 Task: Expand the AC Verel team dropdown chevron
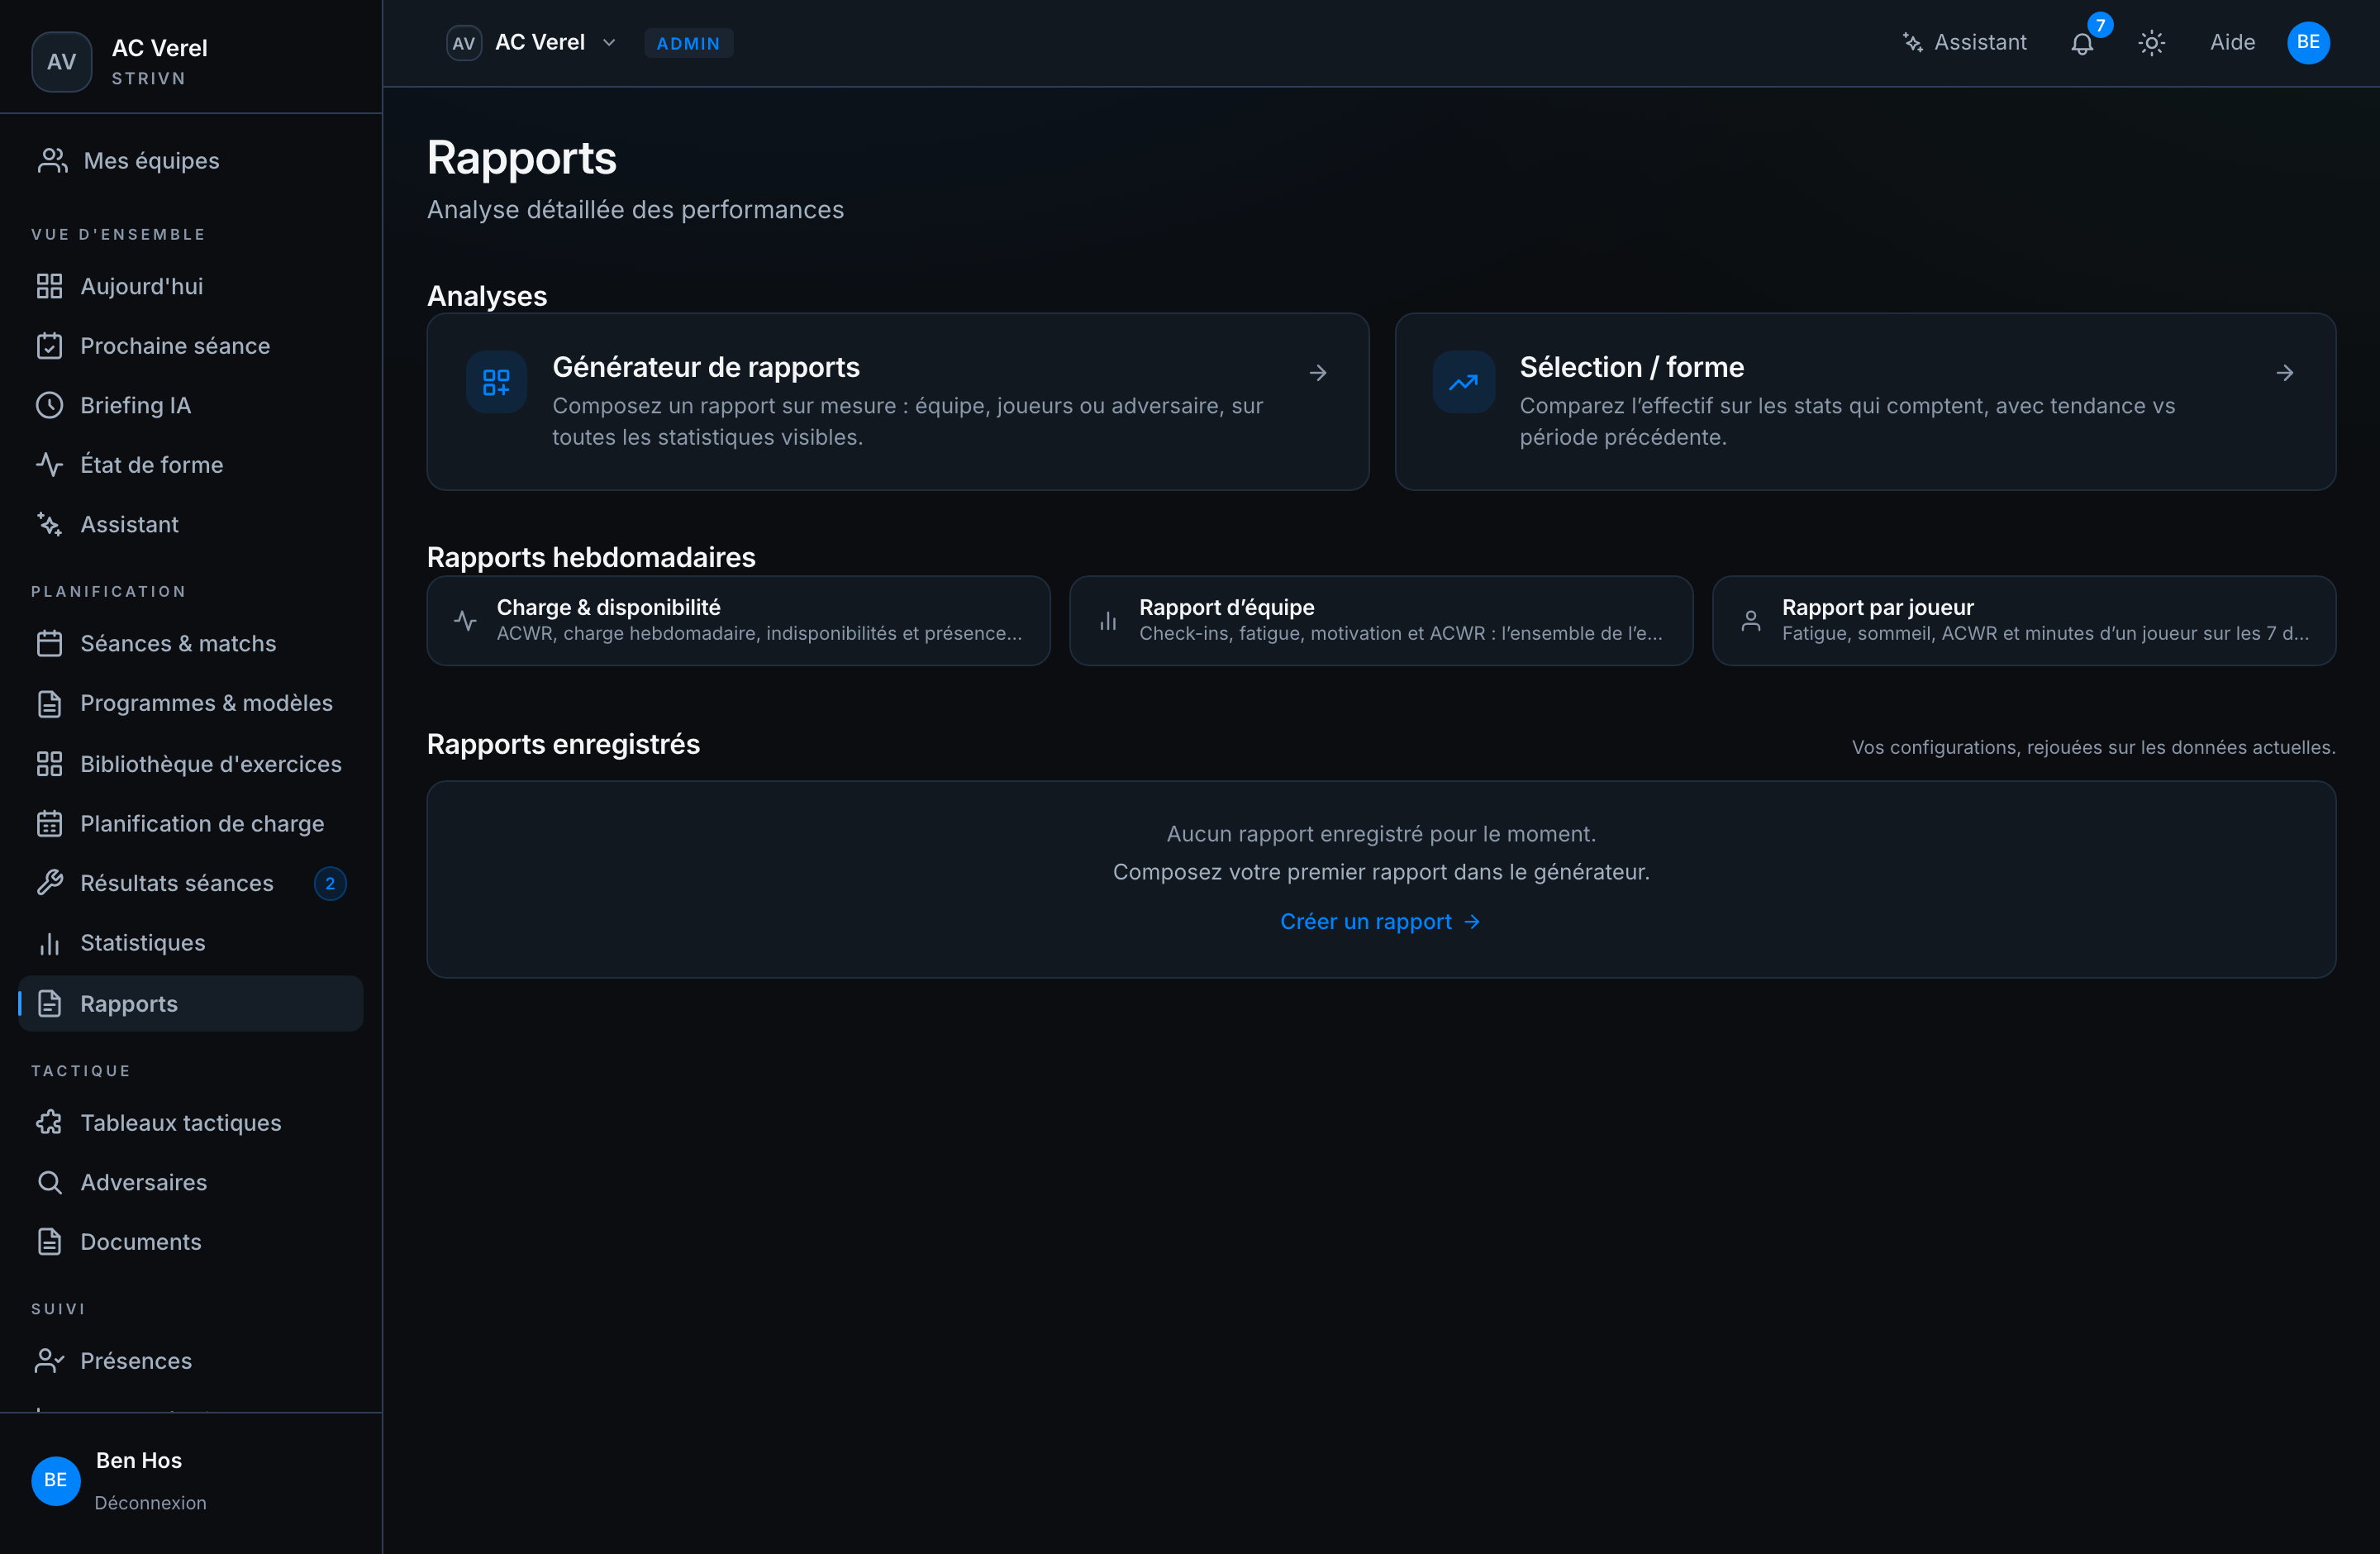pyautogui.click(x=609, y=43)
